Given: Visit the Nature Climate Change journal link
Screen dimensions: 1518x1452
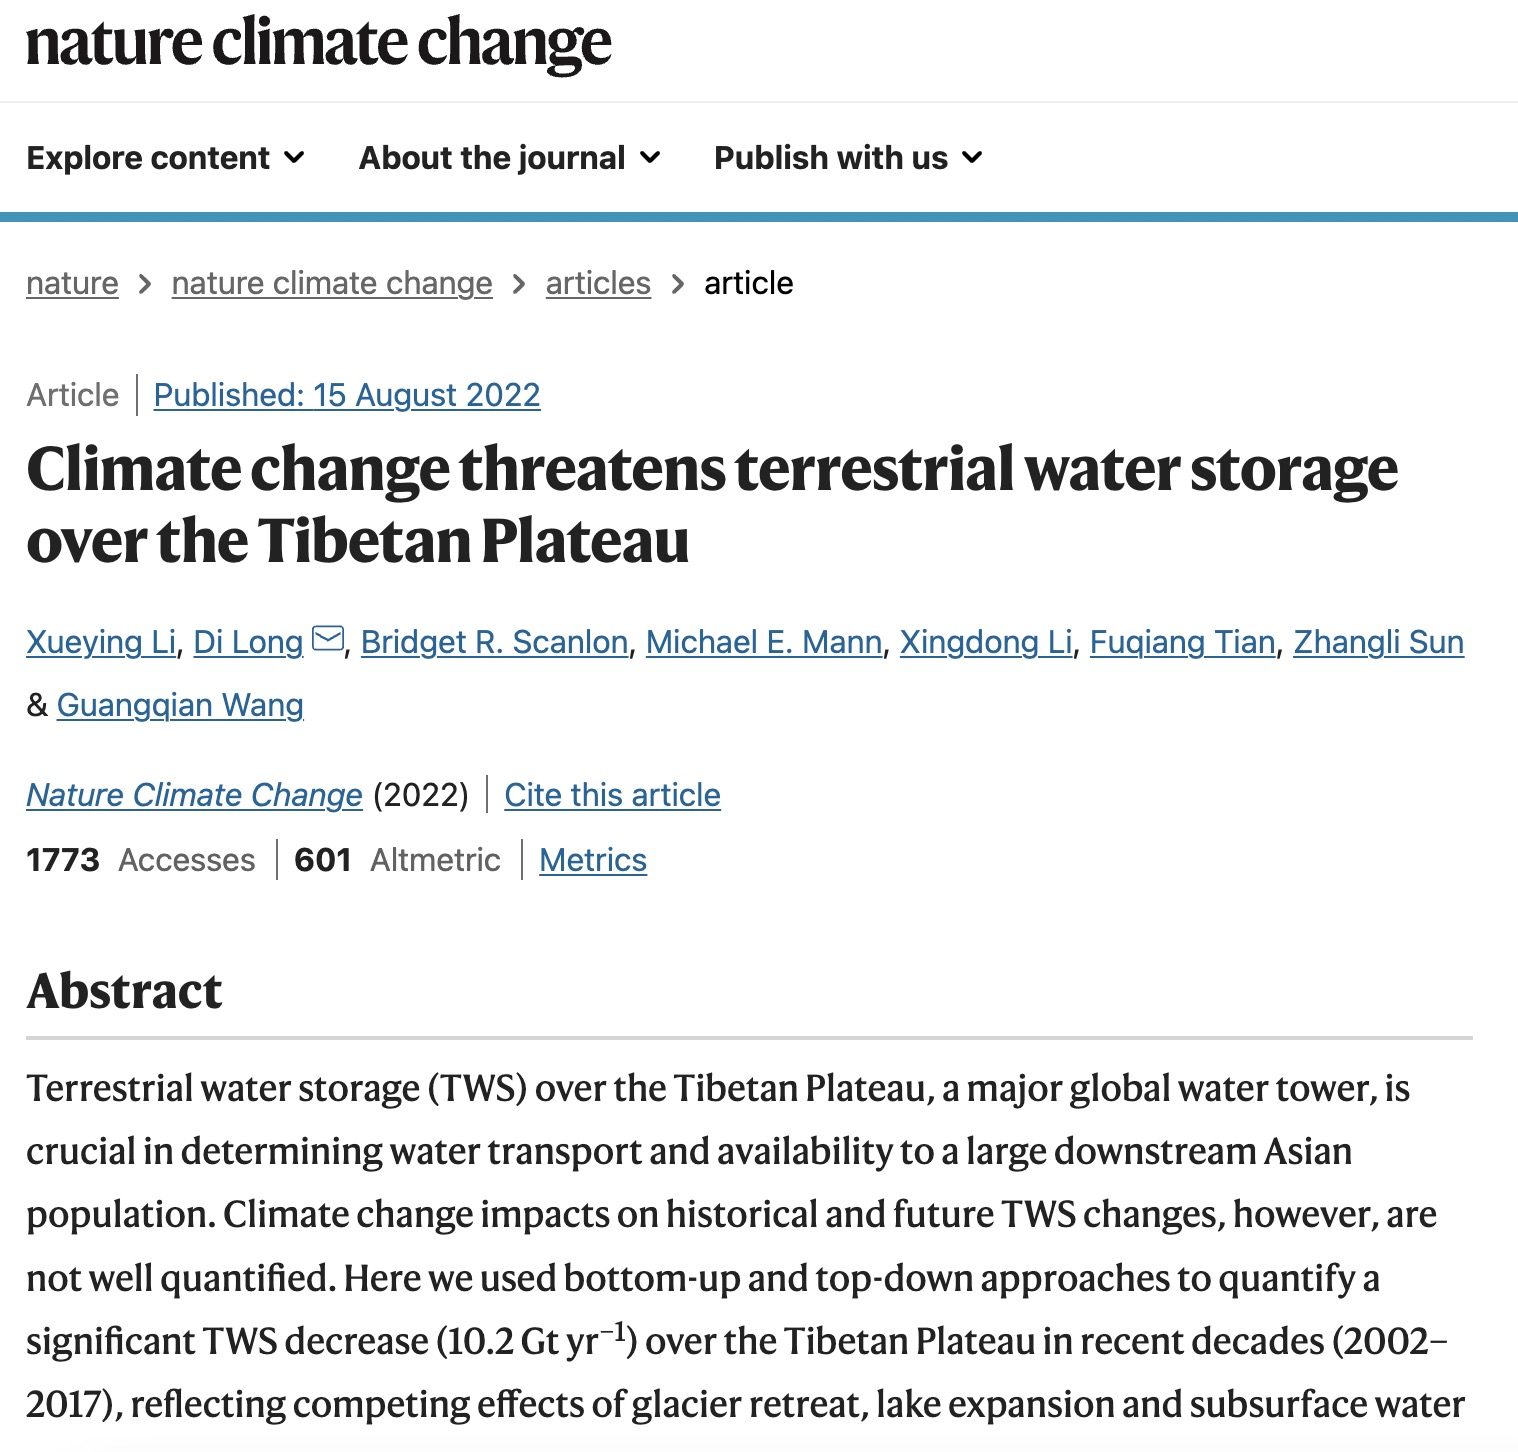Looking at the screenshot, I should pyautogui.click(x=194, y=795).
